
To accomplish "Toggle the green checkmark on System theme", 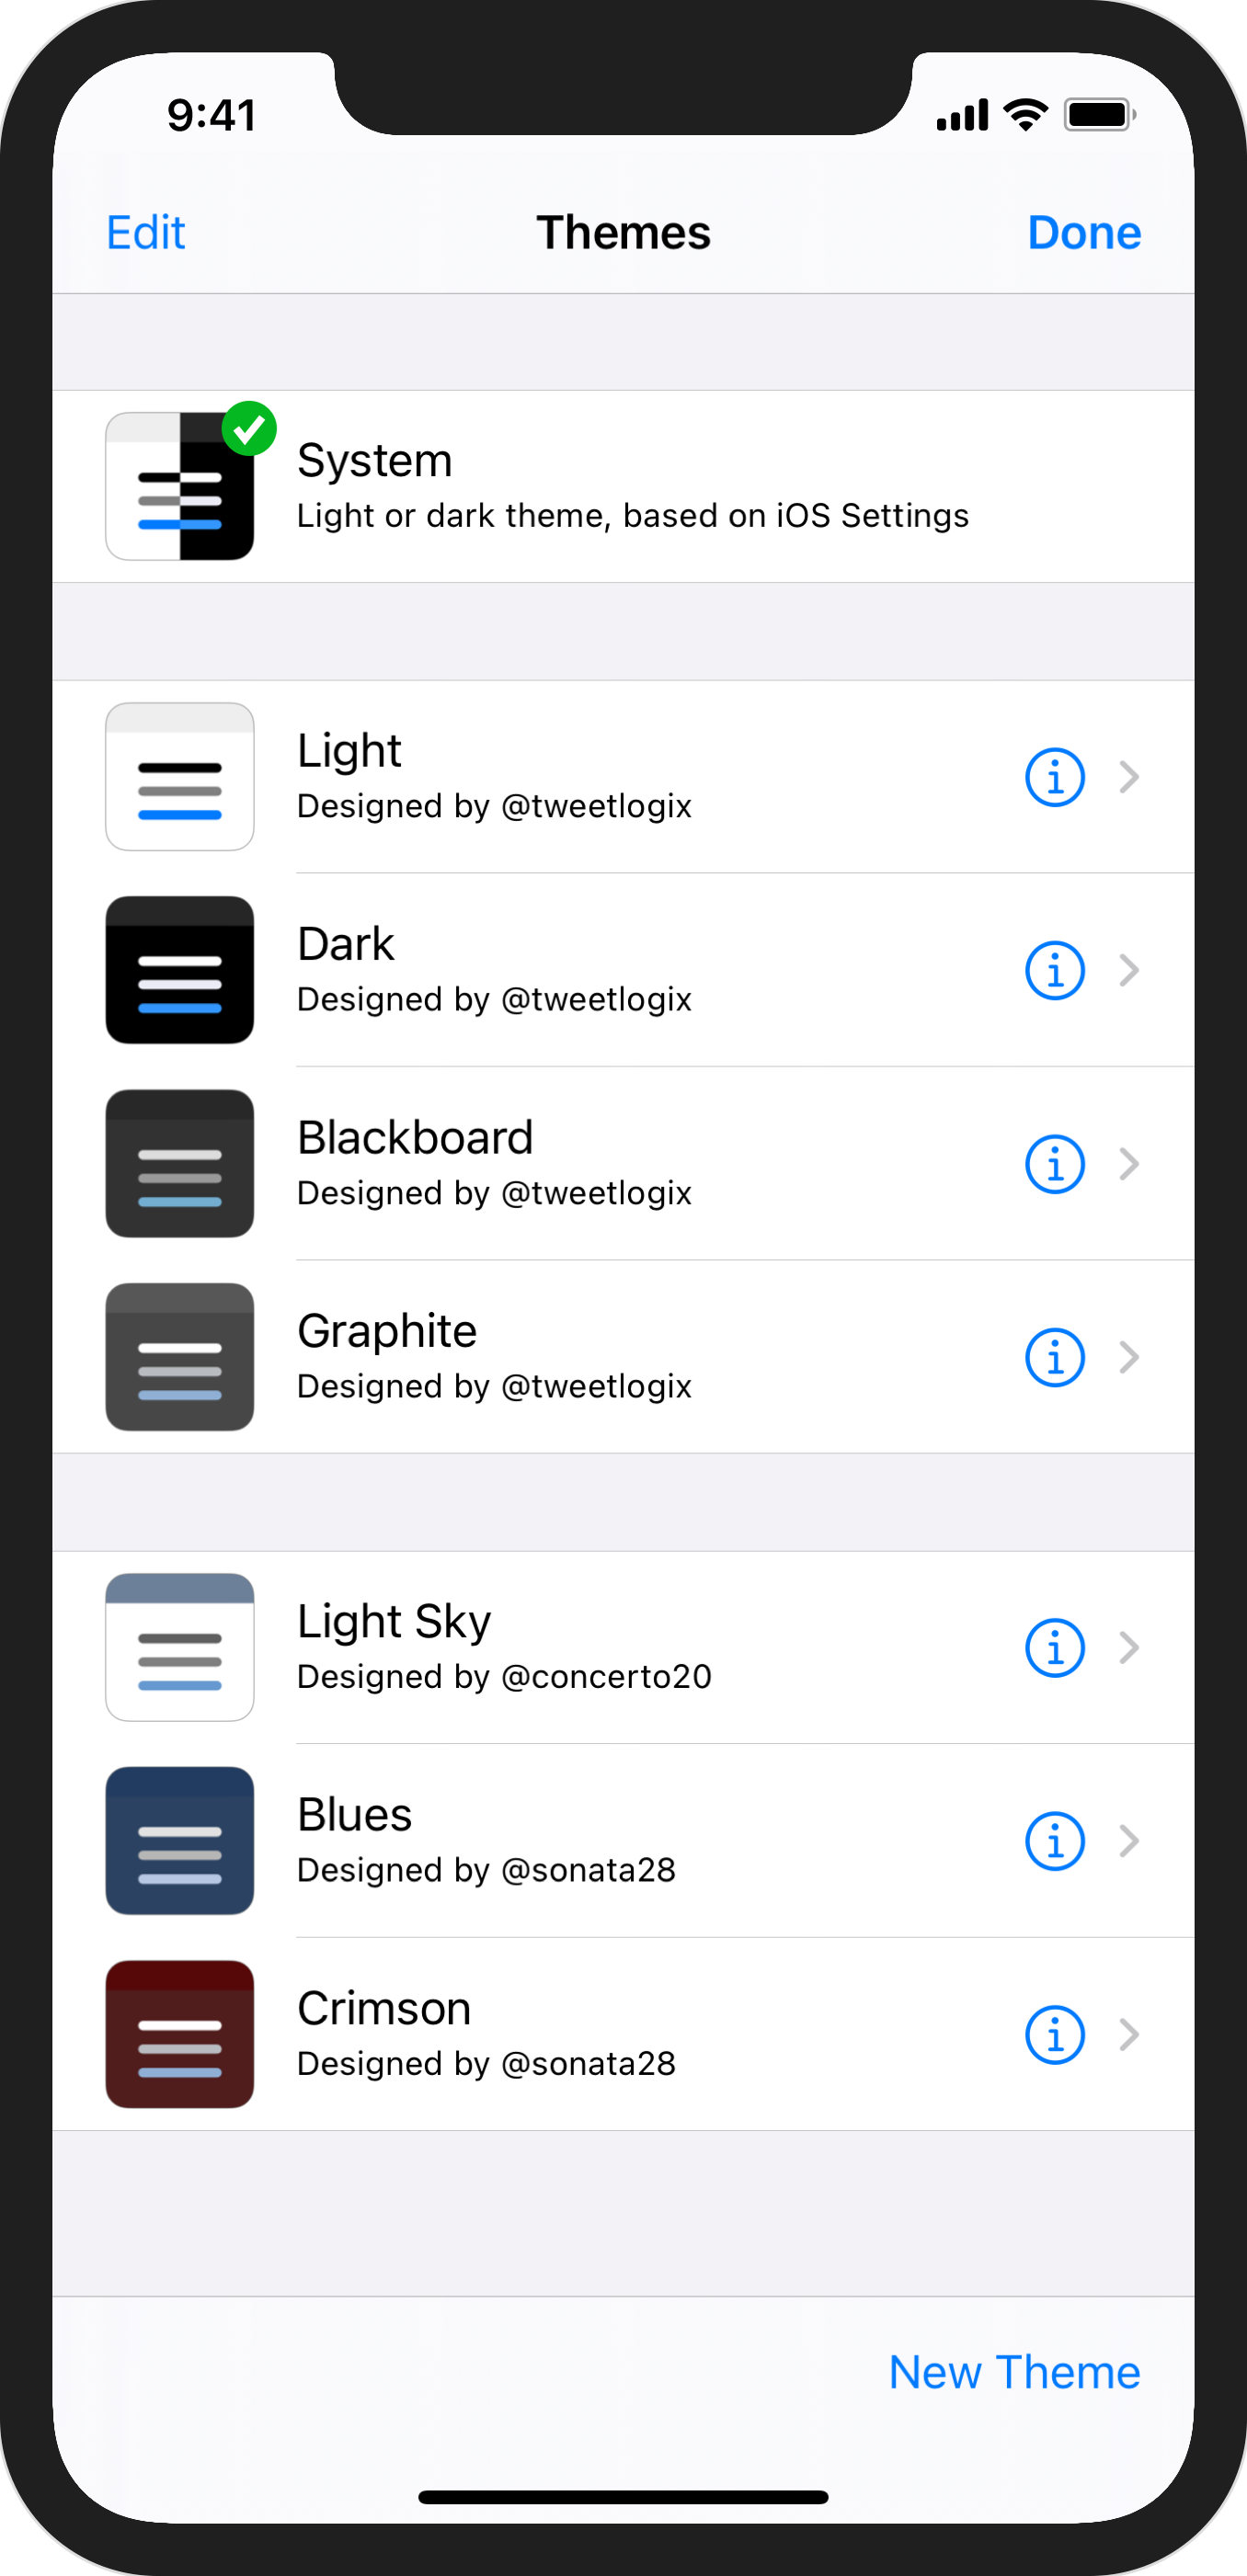I will (x=249, y=429).
